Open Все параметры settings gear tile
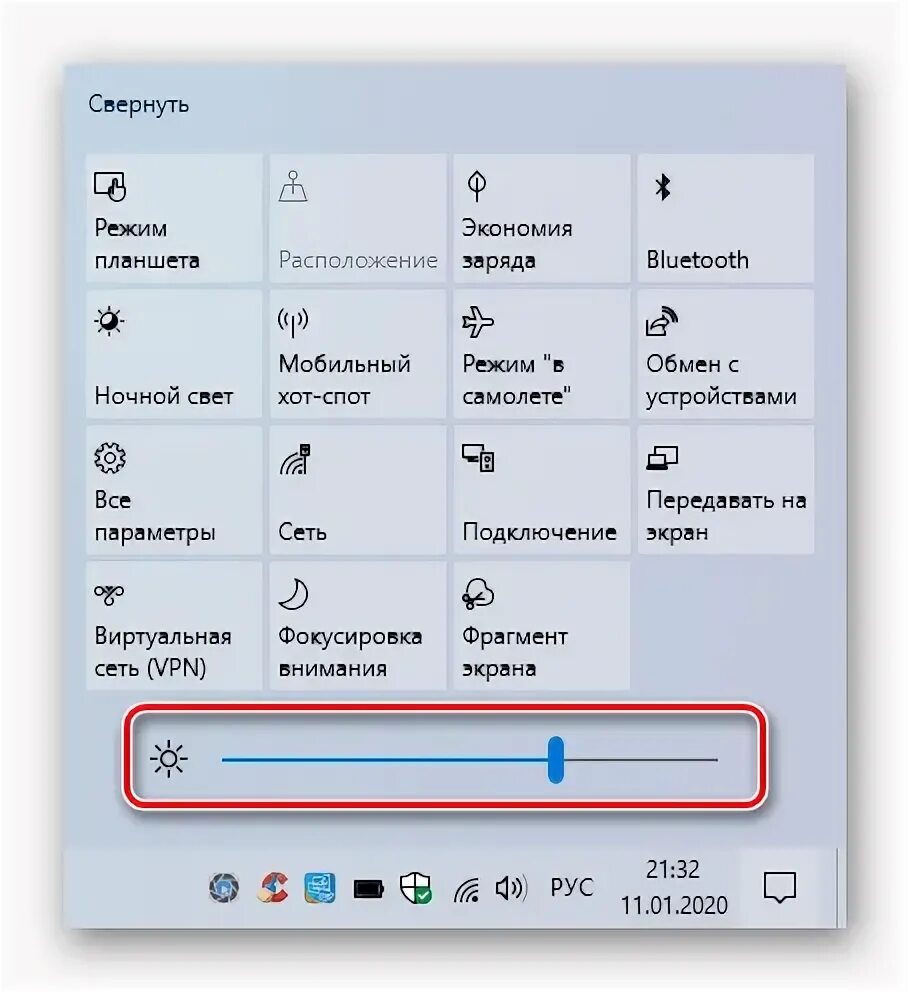This screenshot has height=992, width=910. (174, 490)
